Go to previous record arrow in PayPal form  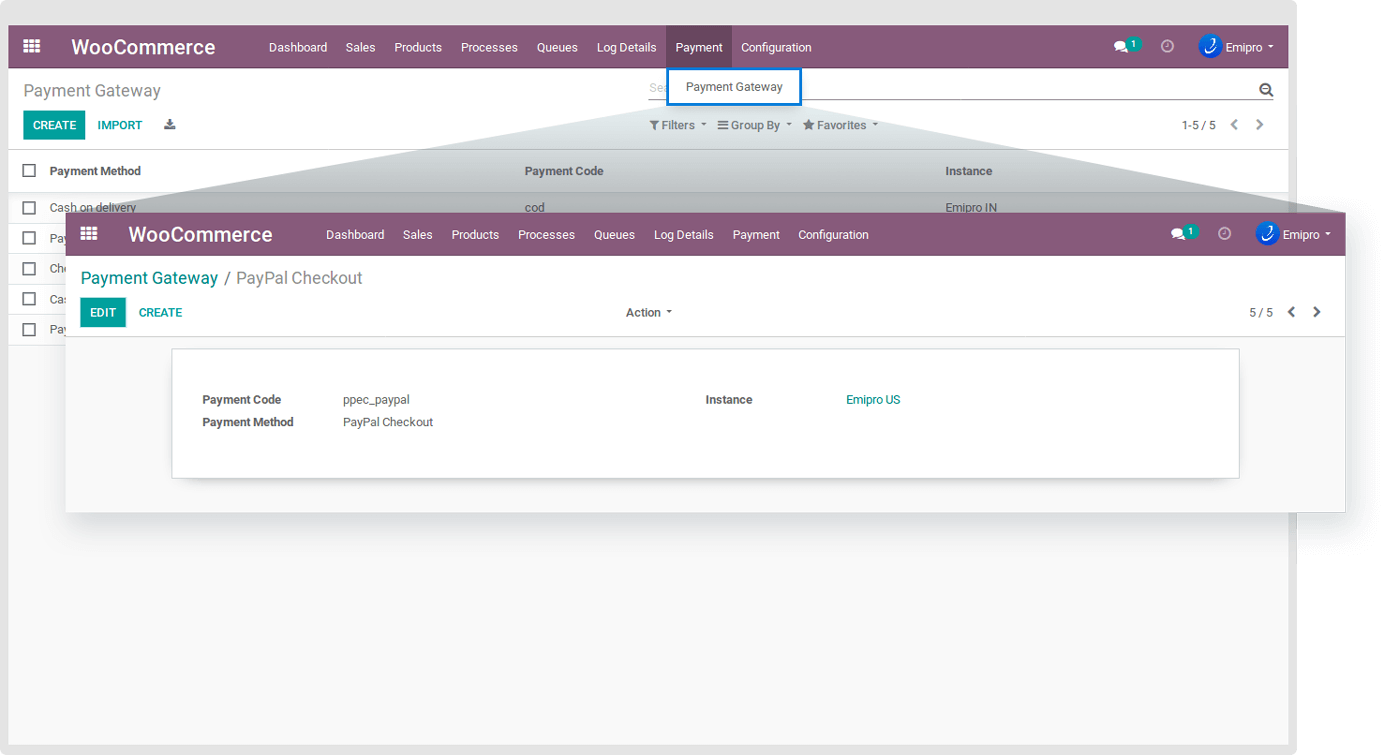click(x=1291, y=312)
